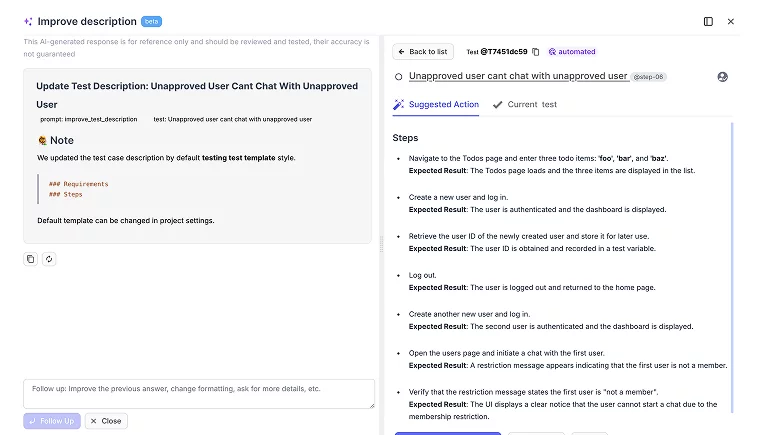Focus the follow-up prompt text field
Image resolution: width=764 pixels, height=435 pixels.
(x=198, y=393)
